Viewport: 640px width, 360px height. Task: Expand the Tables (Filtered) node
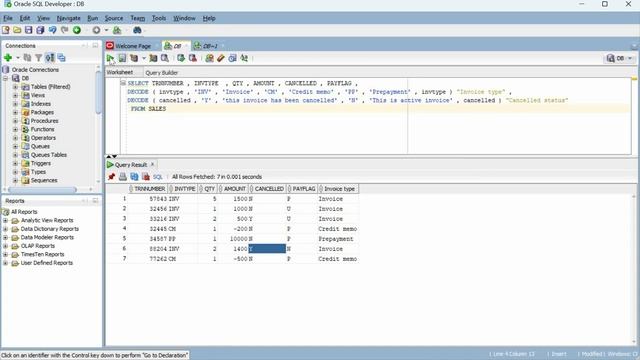[15, 87]
